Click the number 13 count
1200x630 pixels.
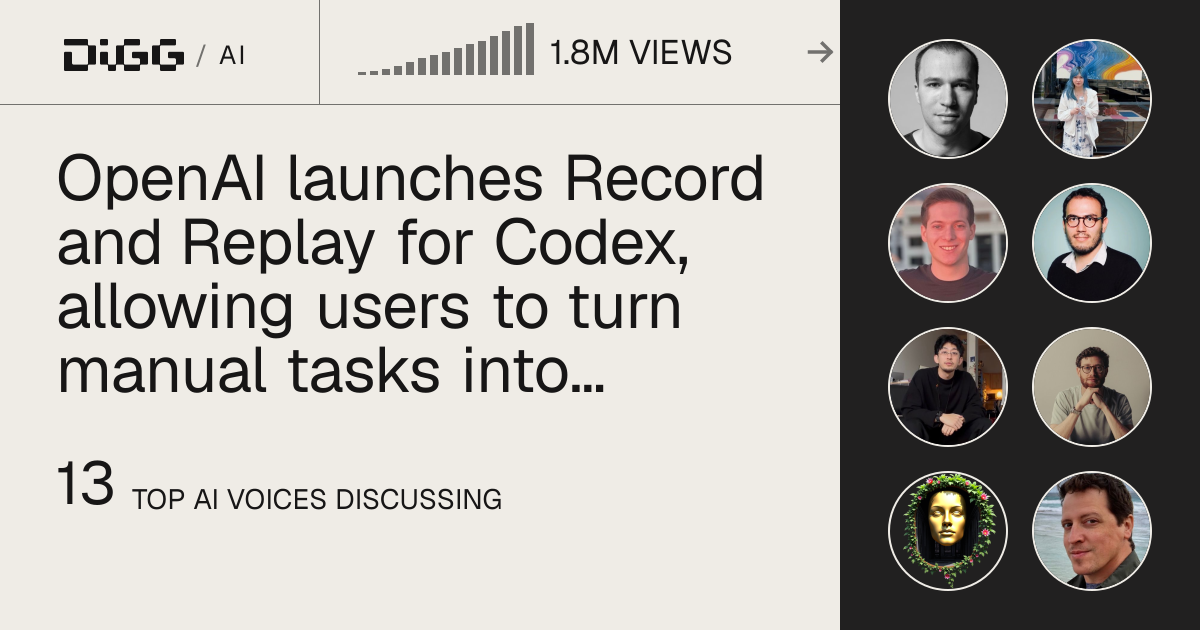[x=85, y=485]
